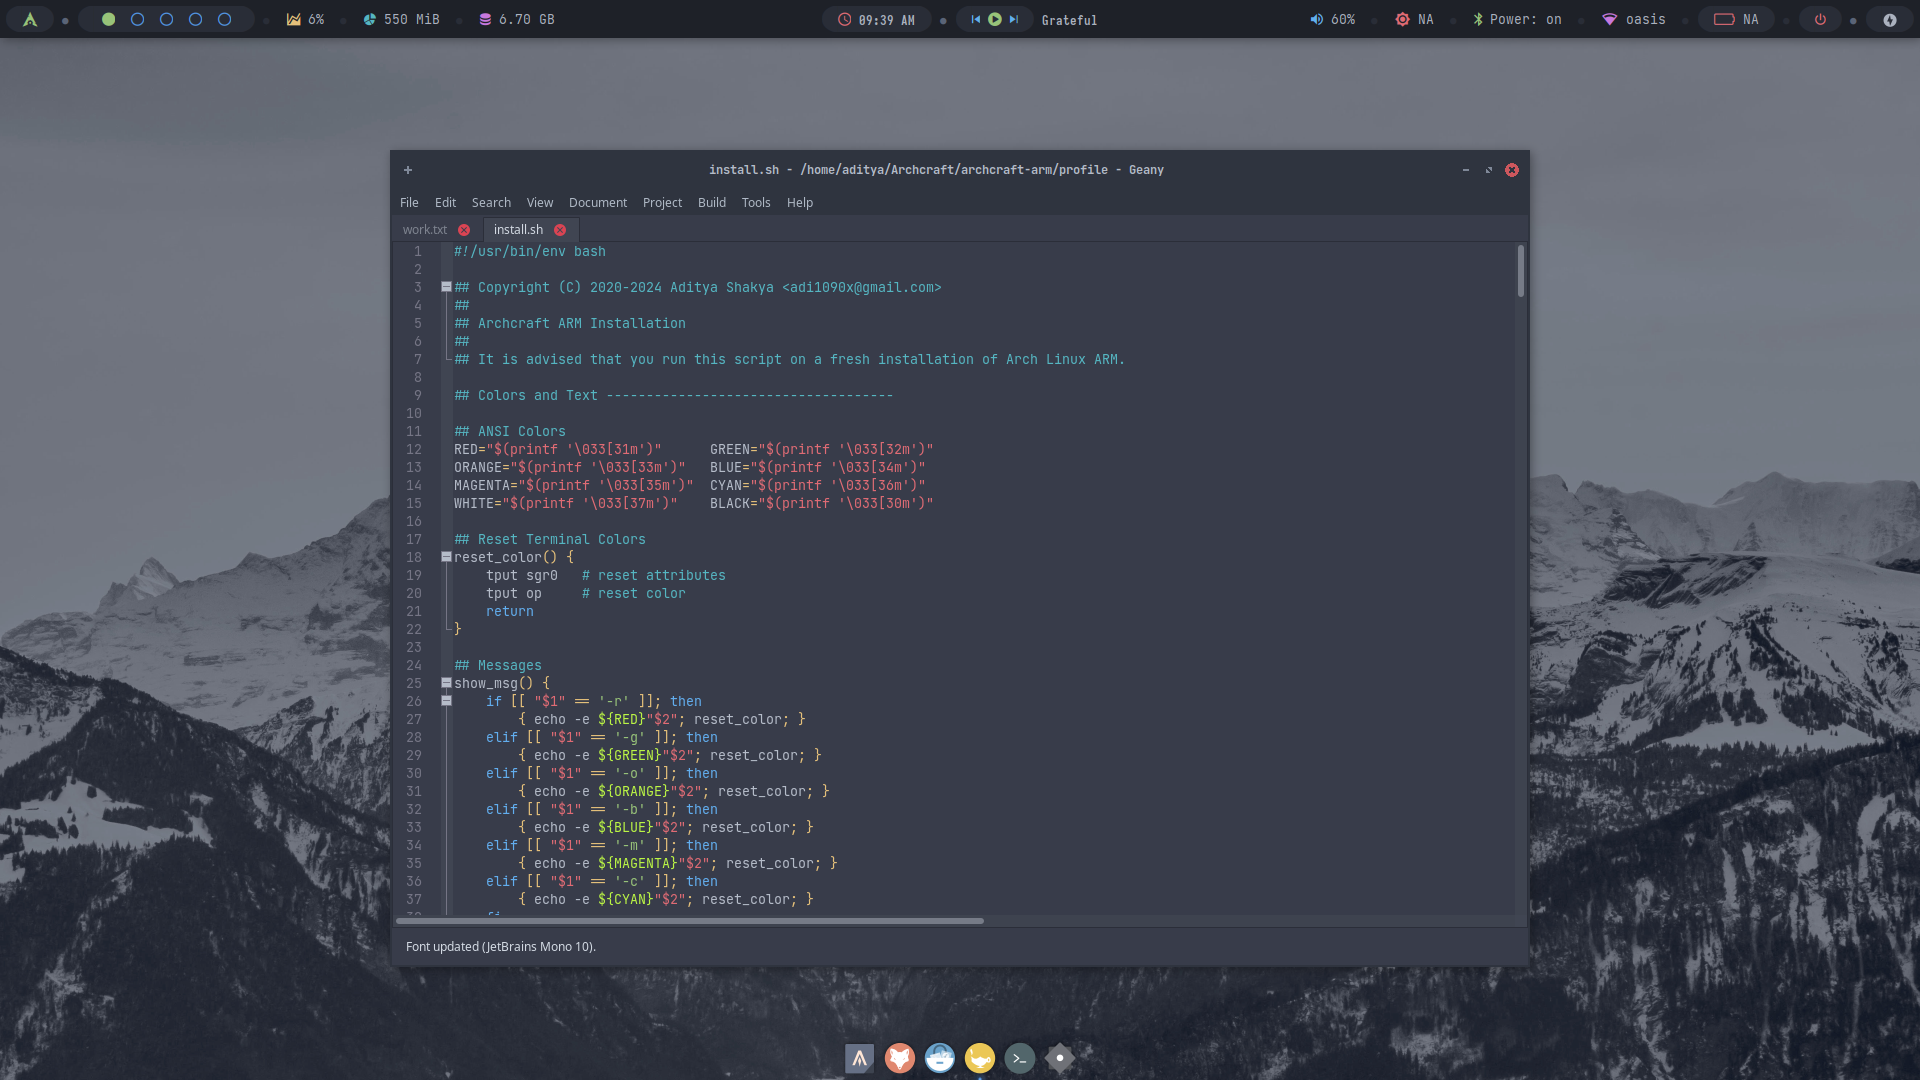Collapse the reset_color function fold marker
This screenshot has height=1080, width=1920.
click(x=446, y=557)
